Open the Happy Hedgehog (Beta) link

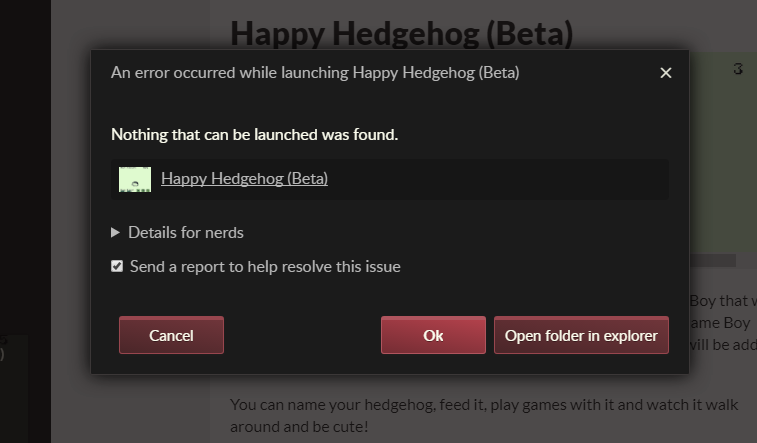click(x=244, y=179)
